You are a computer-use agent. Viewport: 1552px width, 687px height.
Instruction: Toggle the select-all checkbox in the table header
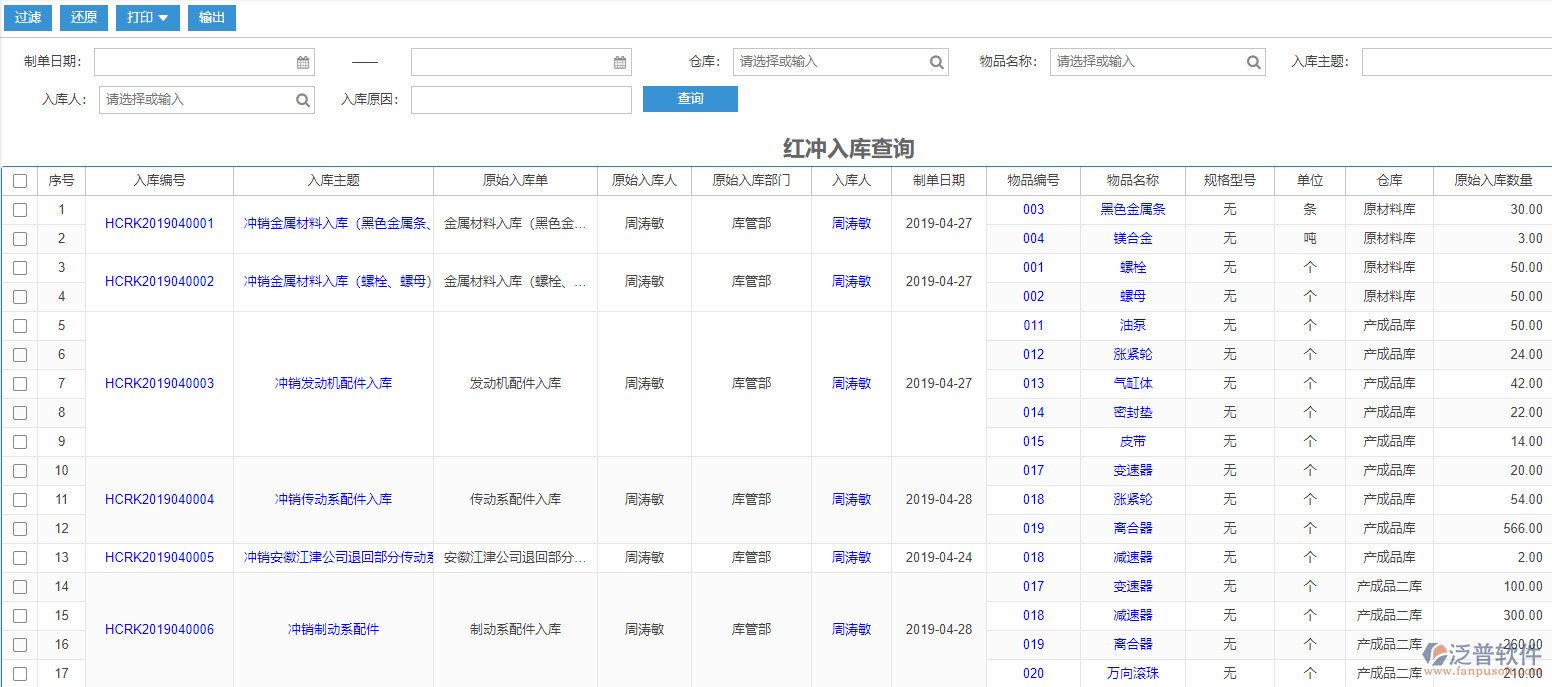tap(20, 180)
